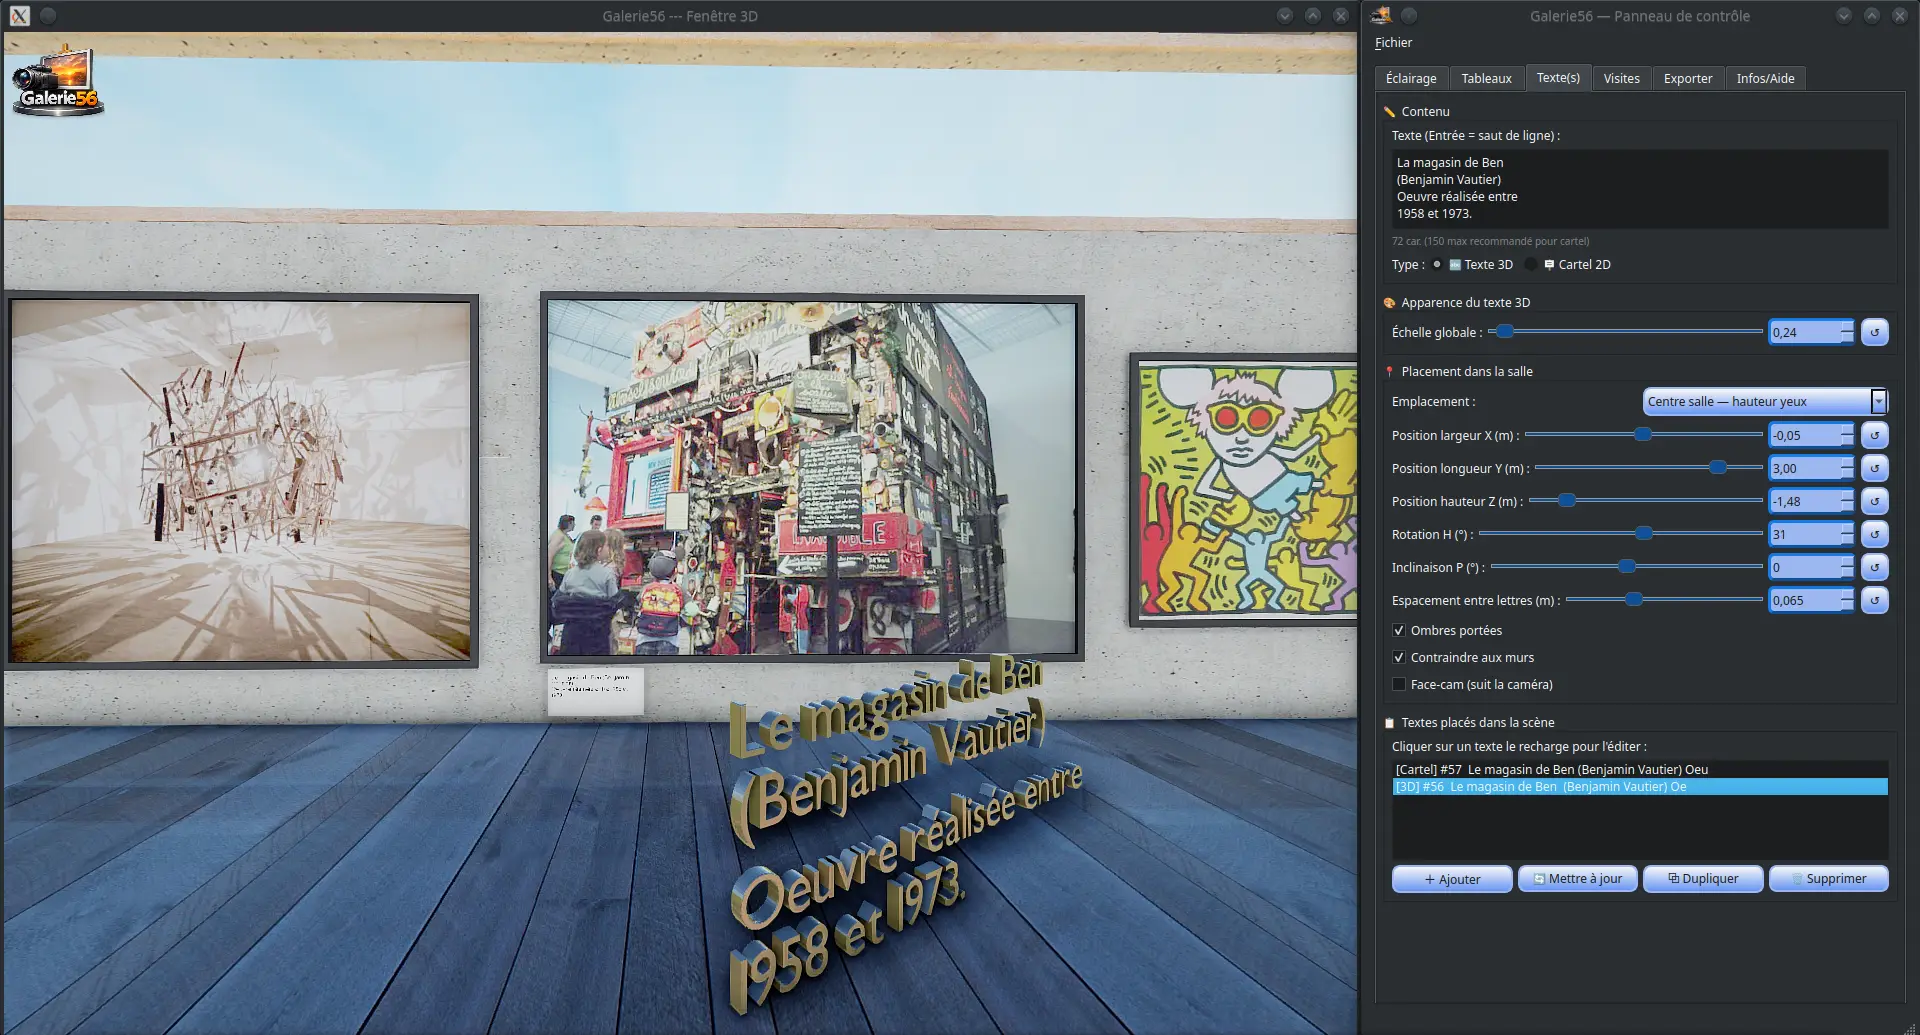Click the Rotation H spinbox arrows
Screen dimensions: 1920x1035
tap(1847, 534)
